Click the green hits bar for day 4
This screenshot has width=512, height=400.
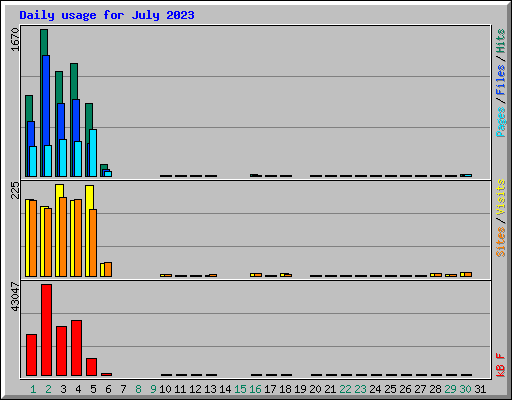[x=74, y=81]
